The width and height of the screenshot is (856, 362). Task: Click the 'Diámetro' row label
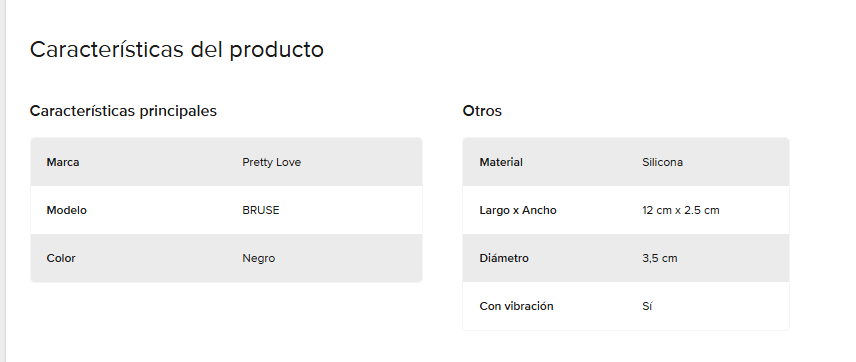click(504, 258)
